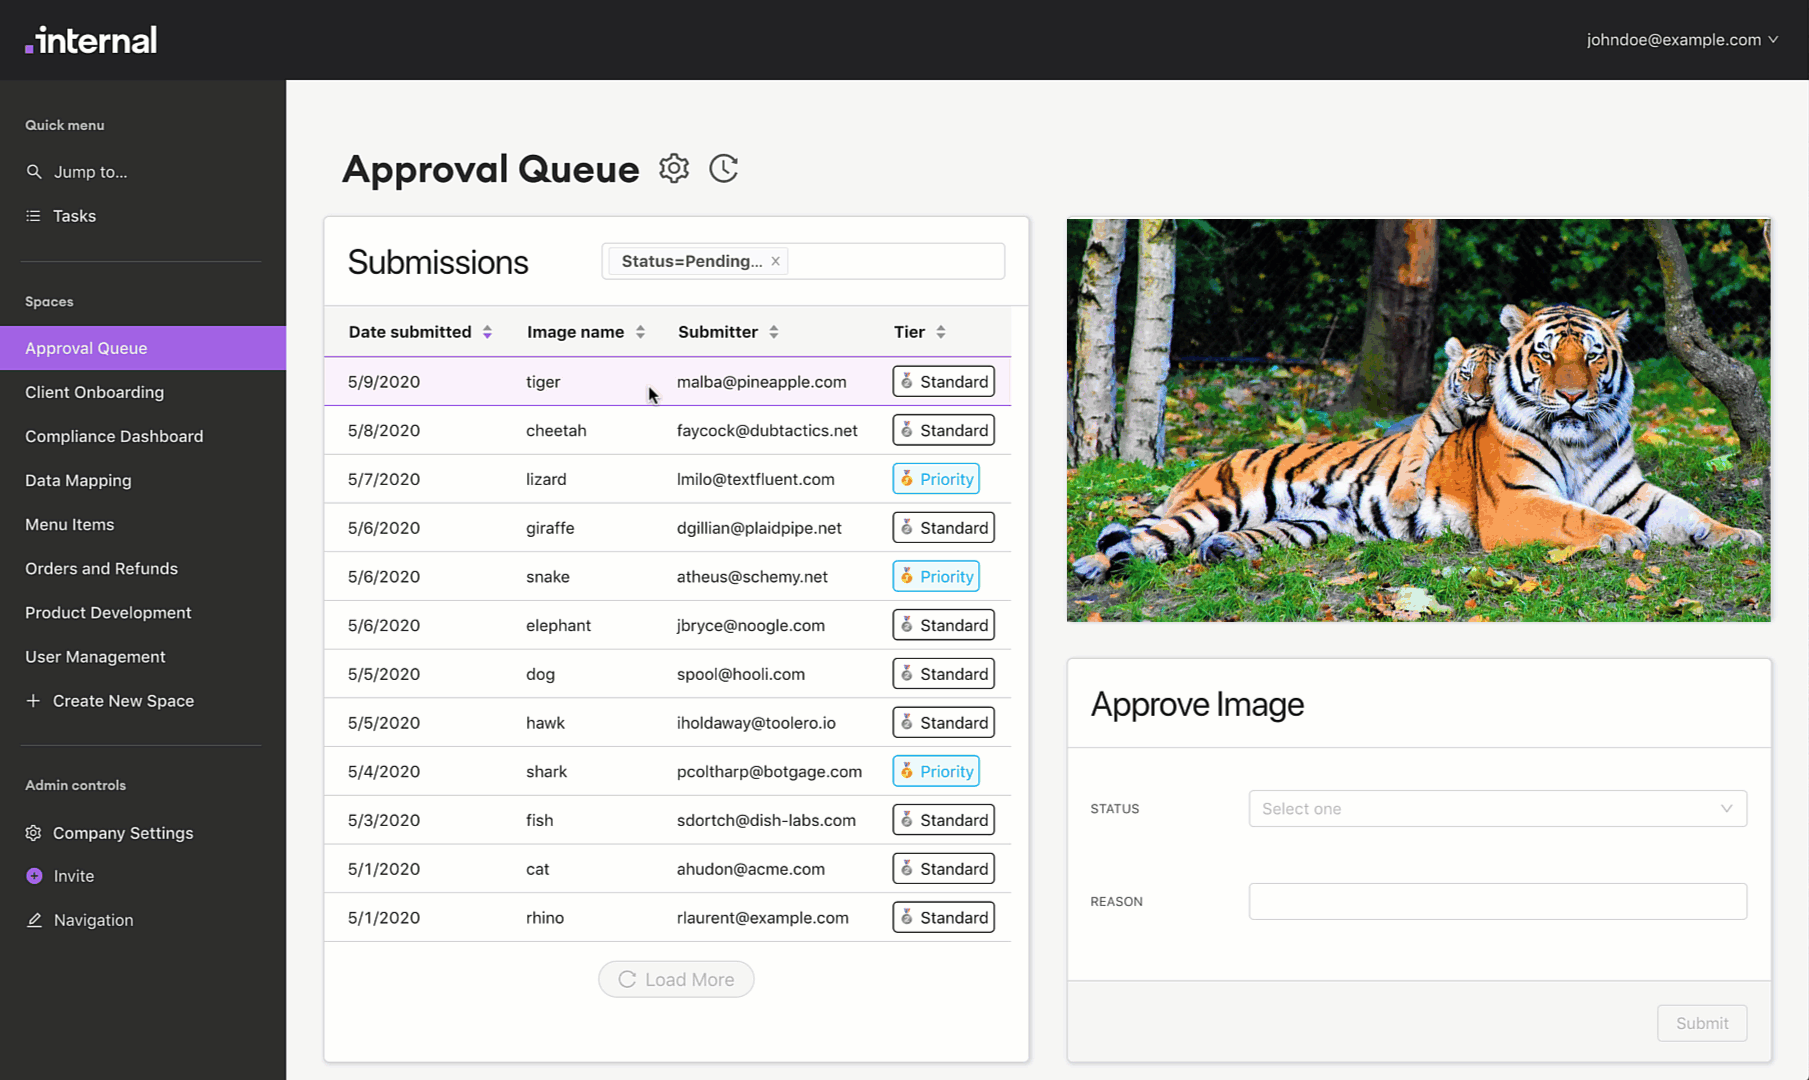Screen dimensions: 1809x1080
Task: Expand the Status Select one dropdown
Action: [1497, 809]
